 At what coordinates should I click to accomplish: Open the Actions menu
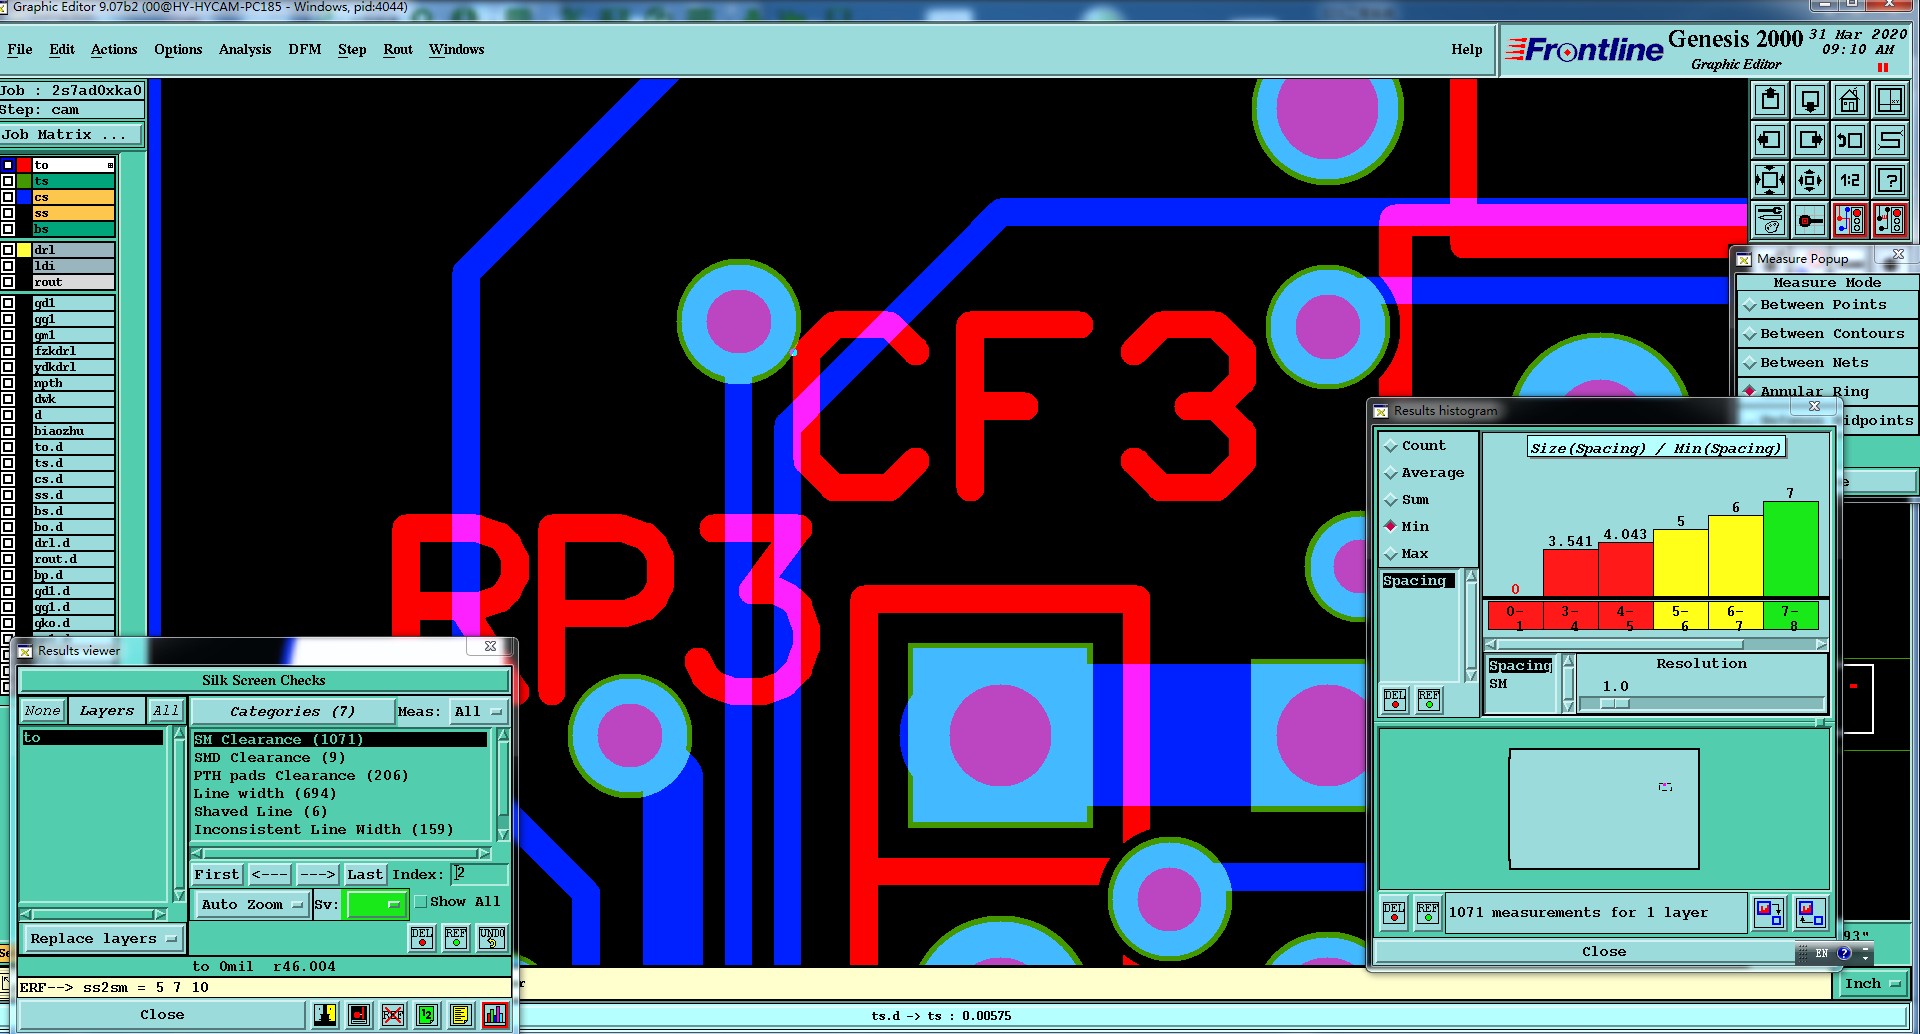click(114, 50)
